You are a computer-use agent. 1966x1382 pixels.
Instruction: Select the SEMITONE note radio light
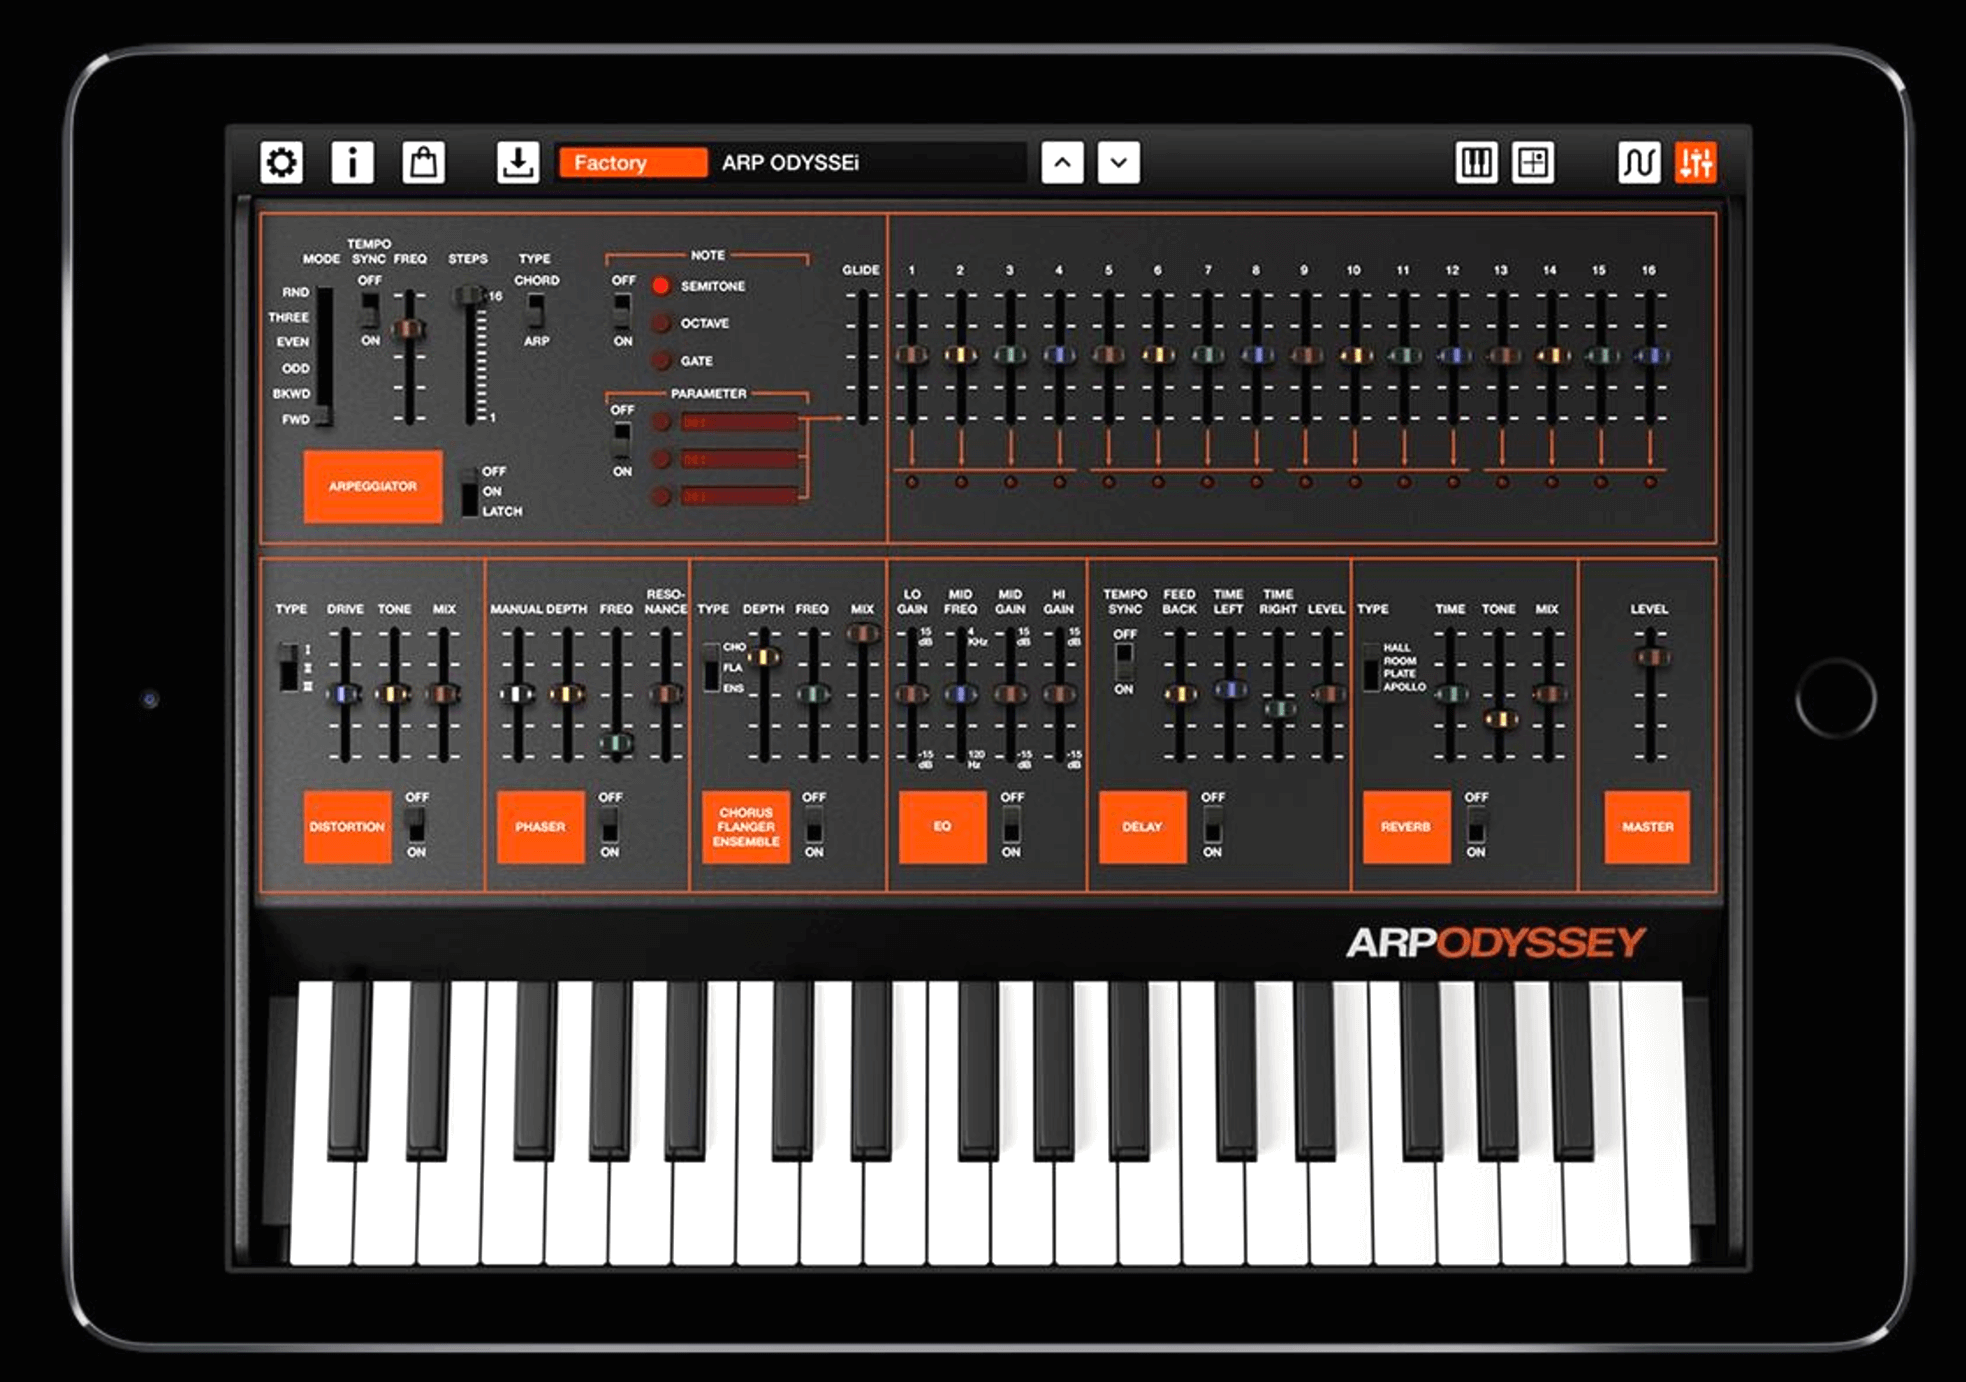(x=661, y=286)
